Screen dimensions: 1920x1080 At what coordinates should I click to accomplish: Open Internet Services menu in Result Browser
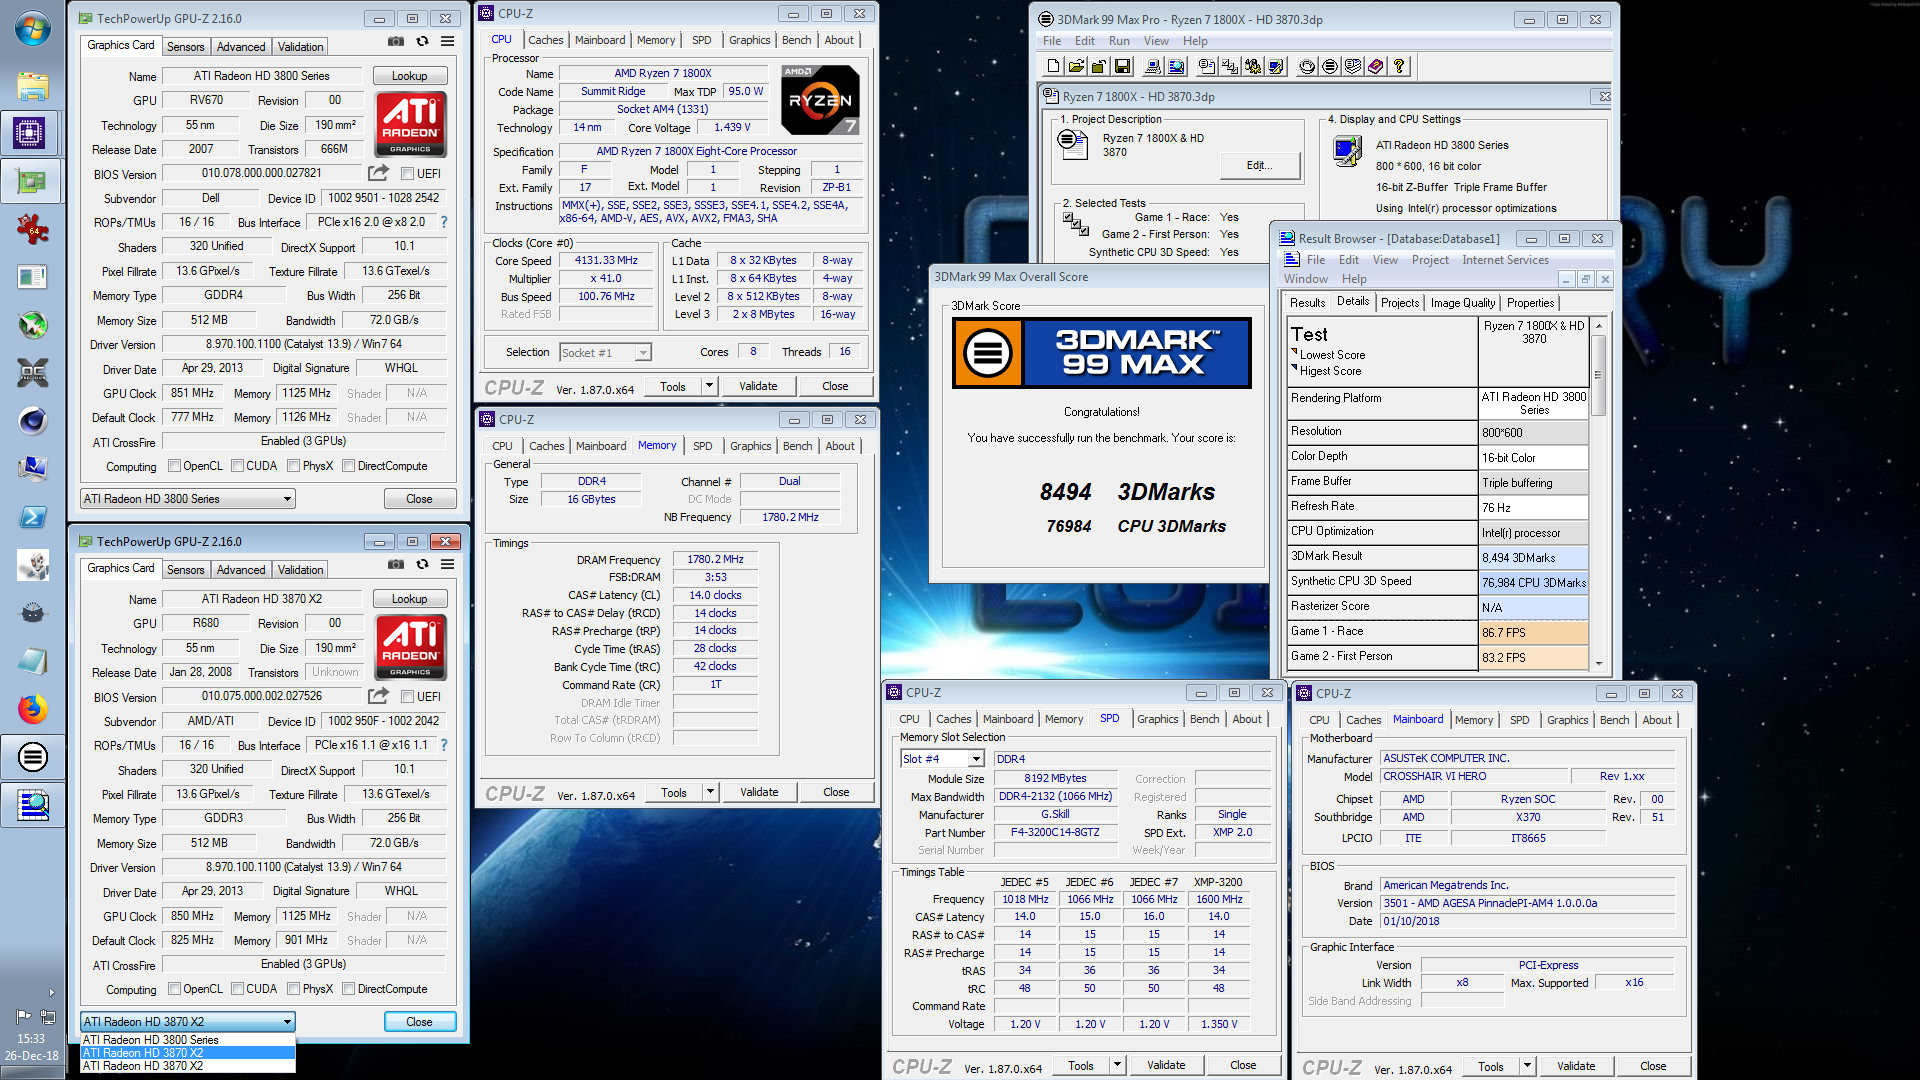click(1505, 260)
